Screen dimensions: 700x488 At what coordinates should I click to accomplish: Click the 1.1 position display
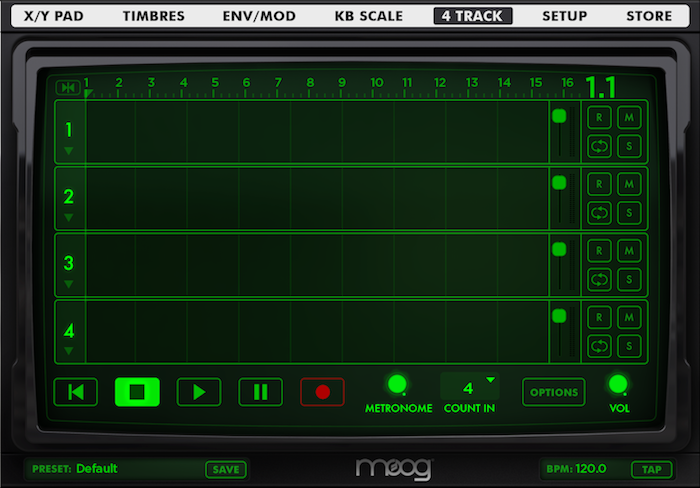(x=600, y=87)
